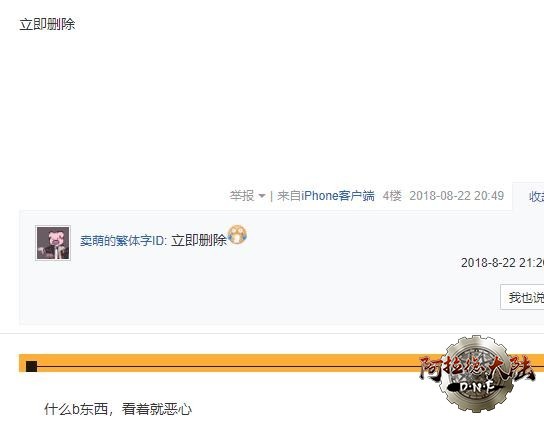Select the top 立即删除 post content

tap(47, 25)
